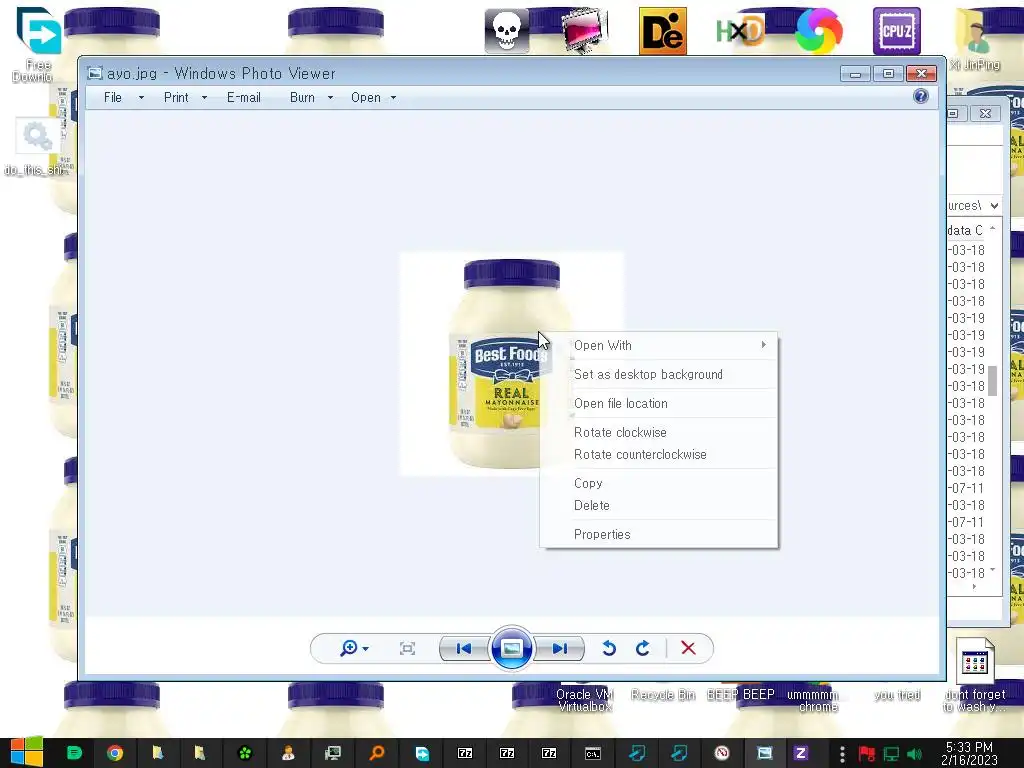Viewport: 1024px width, 768px height.
Task: Open the doctor person taskbar icon
Action: tap(288, 753)
